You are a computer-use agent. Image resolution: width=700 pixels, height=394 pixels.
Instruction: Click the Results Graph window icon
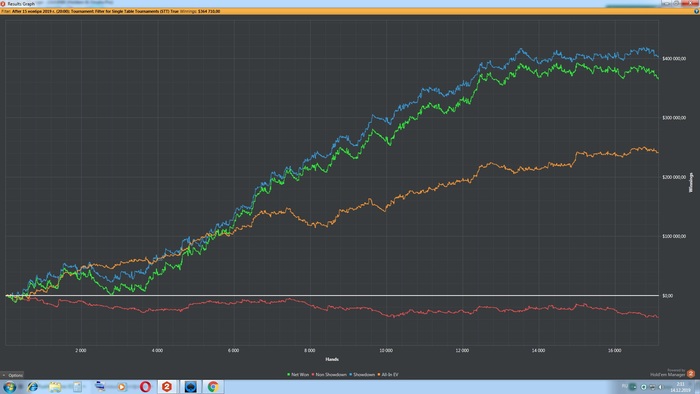pos(3,4)
